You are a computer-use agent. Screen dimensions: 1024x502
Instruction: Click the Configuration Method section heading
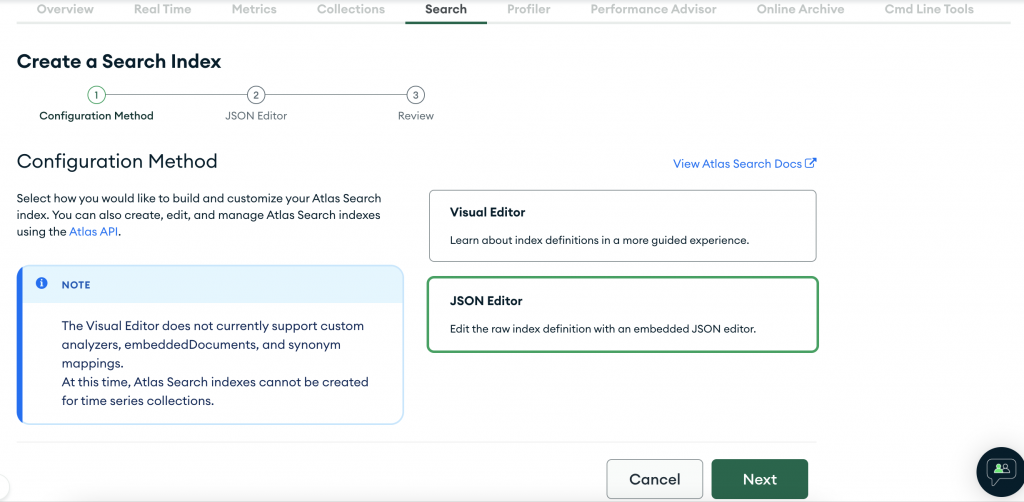pos(117,161)
